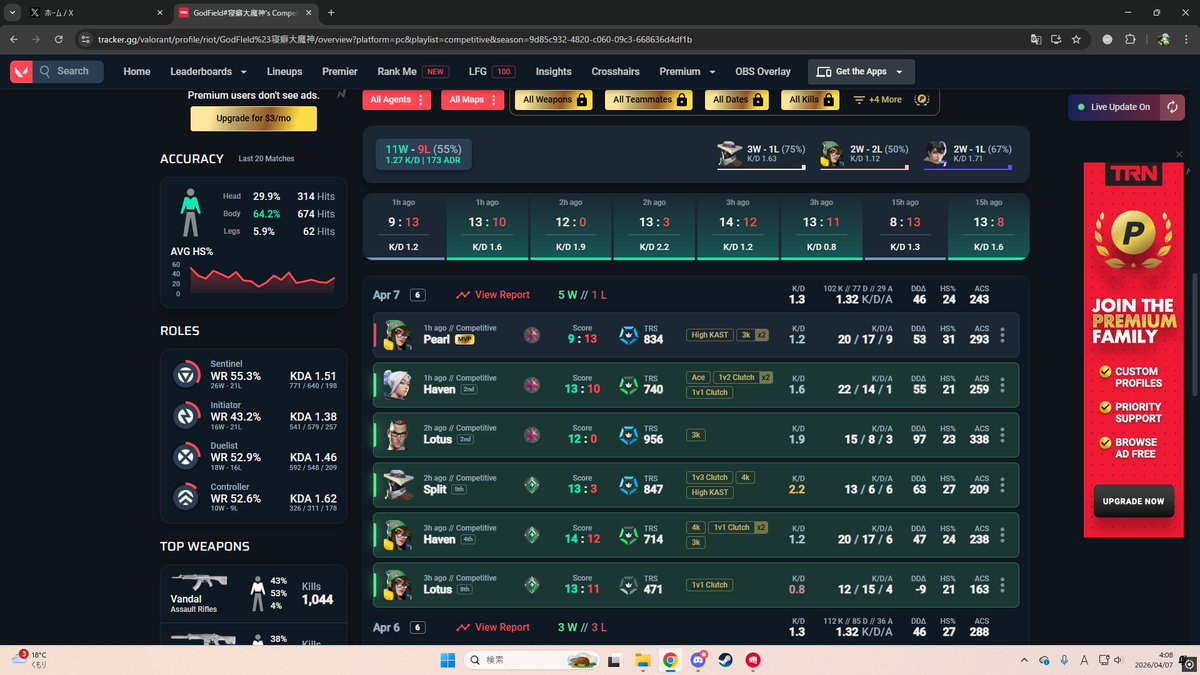Click the TRS badge icon beside 471
The image size is (1200, 675).
click(629, 585)
